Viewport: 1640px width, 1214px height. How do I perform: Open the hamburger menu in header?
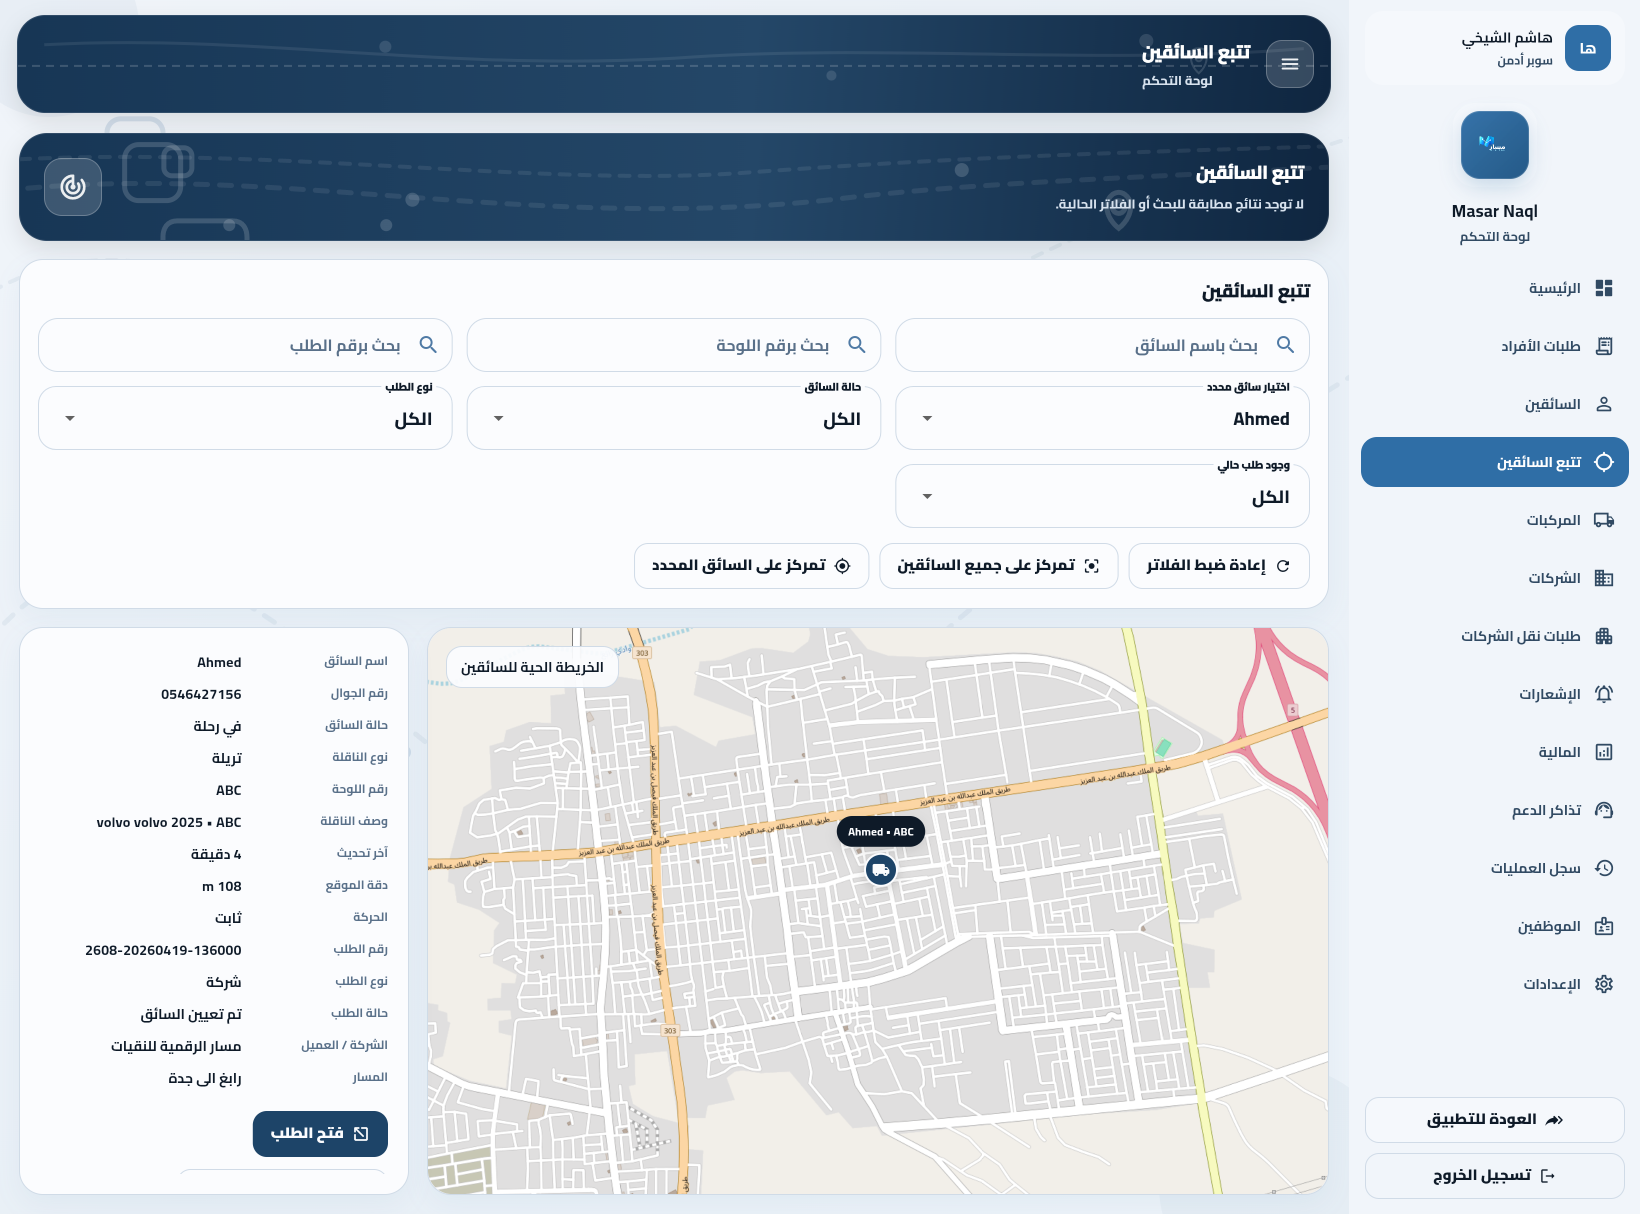point(1289,64)
